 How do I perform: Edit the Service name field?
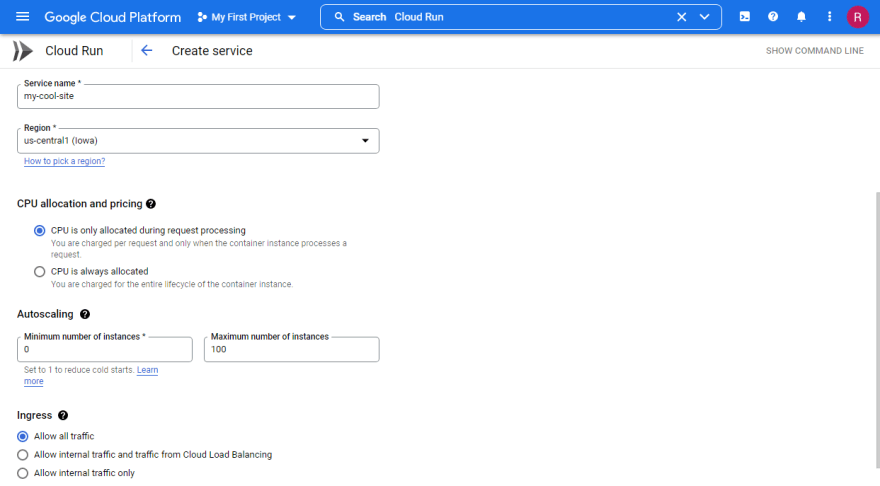tap(198, 97)
